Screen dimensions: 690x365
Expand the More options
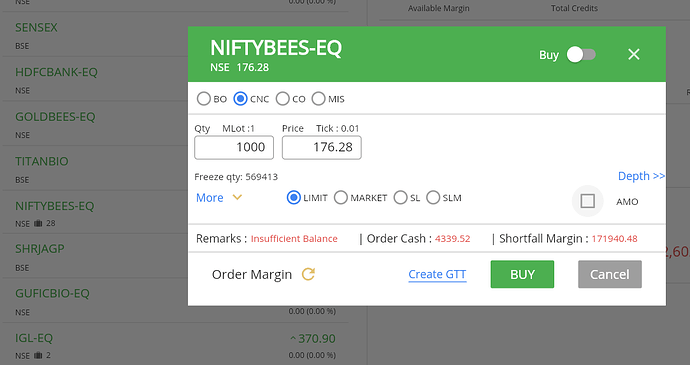(209, 198)
